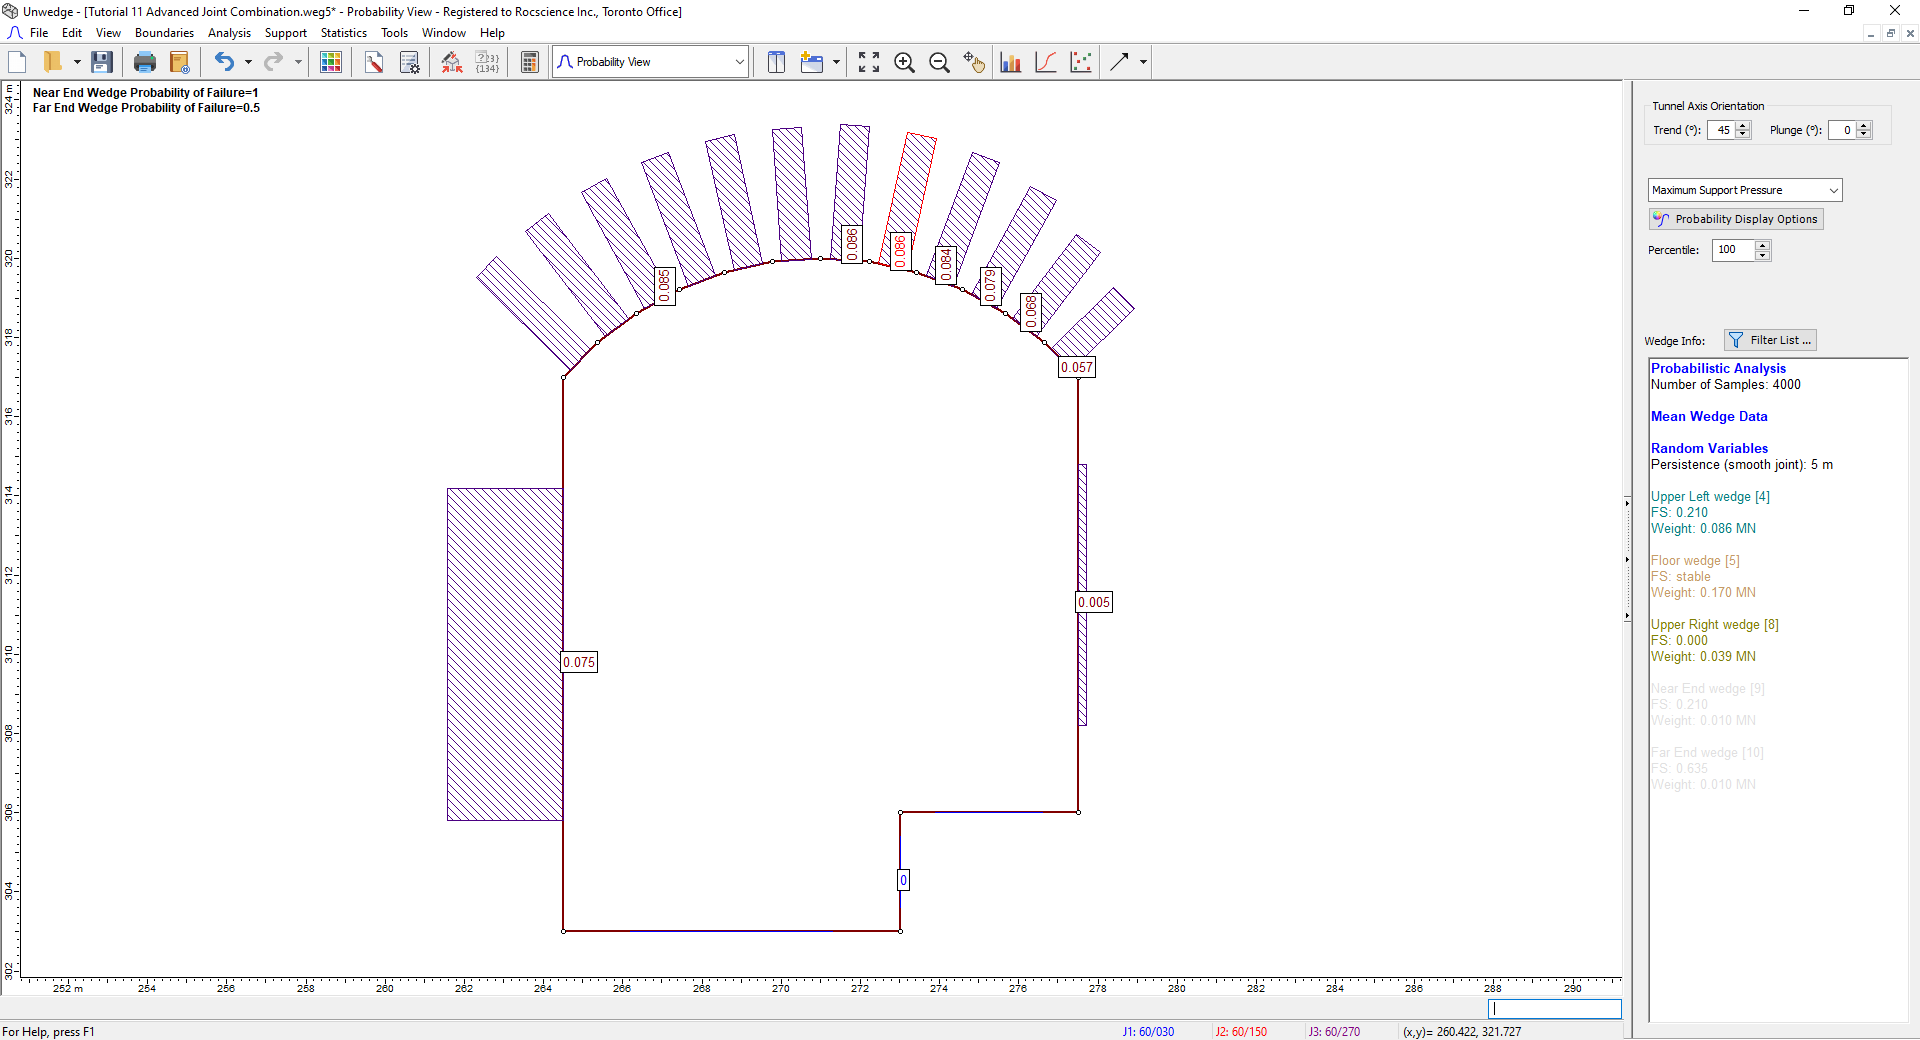
Task: Increase the Plunge value stepper
Action: (1864, 126)
